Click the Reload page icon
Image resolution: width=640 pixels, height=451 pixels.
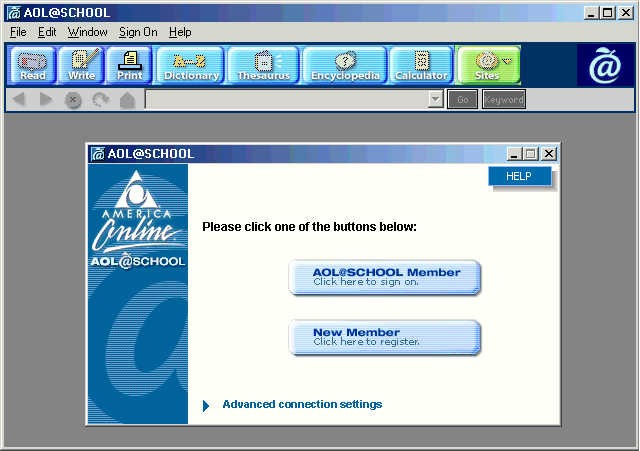100,100
